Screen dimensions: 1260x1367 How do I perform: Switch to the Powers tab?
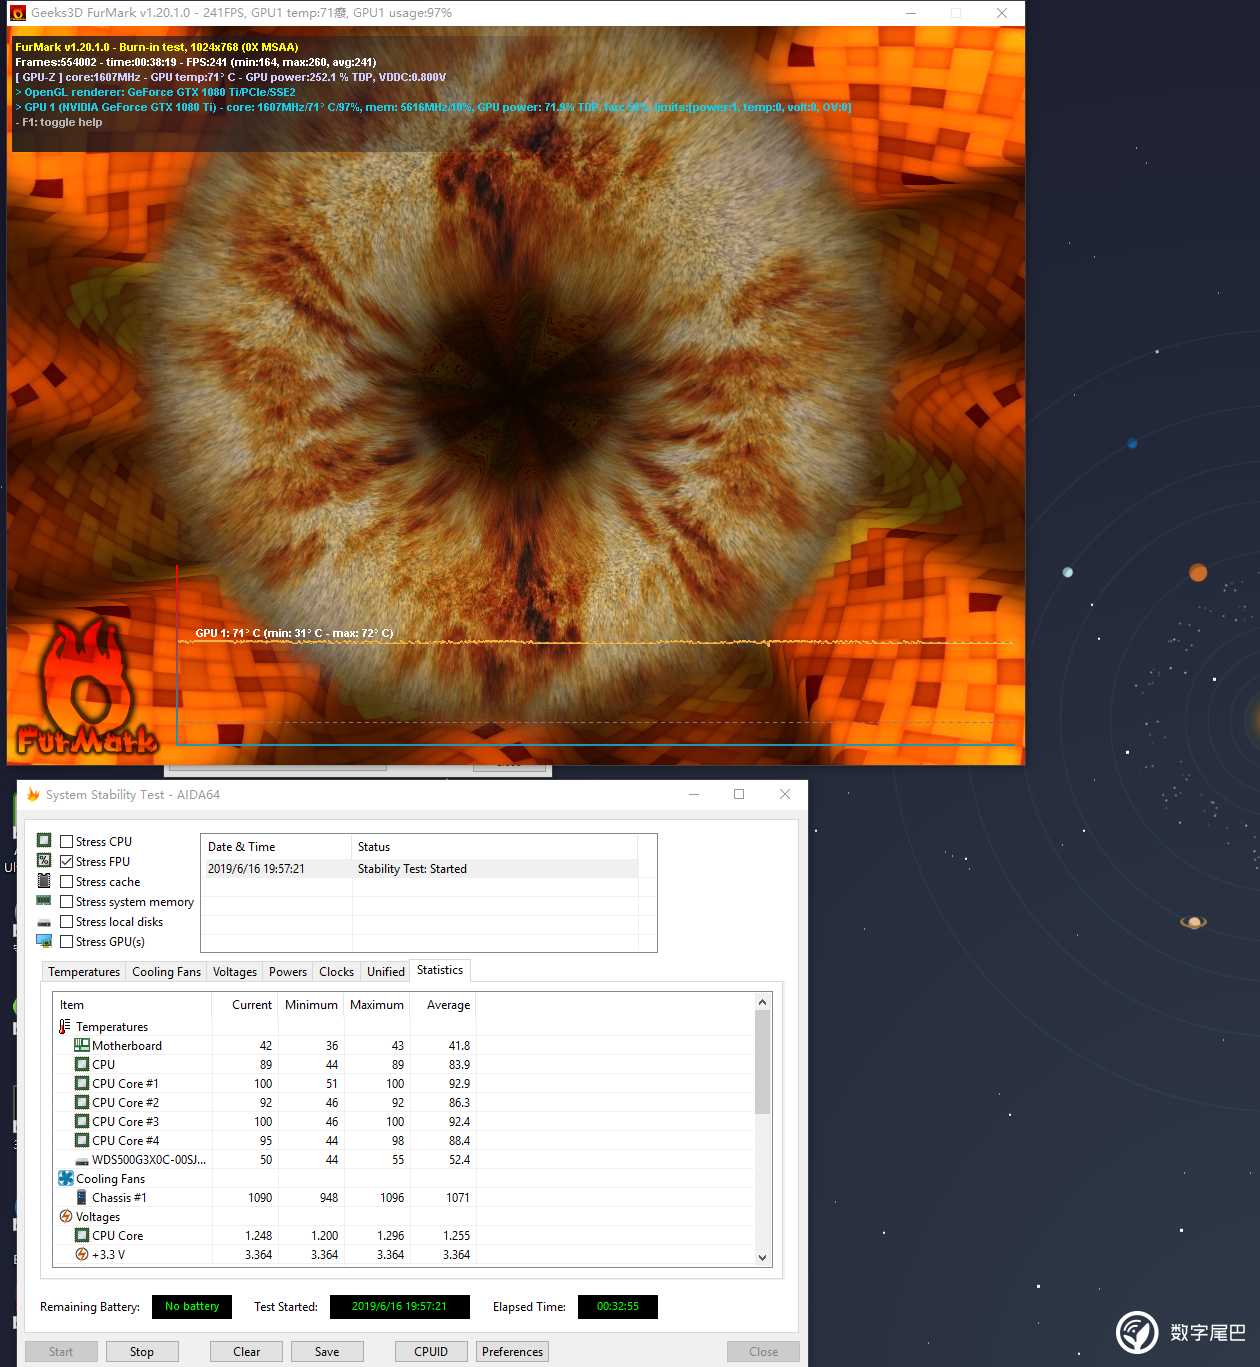tap(288, 971)
